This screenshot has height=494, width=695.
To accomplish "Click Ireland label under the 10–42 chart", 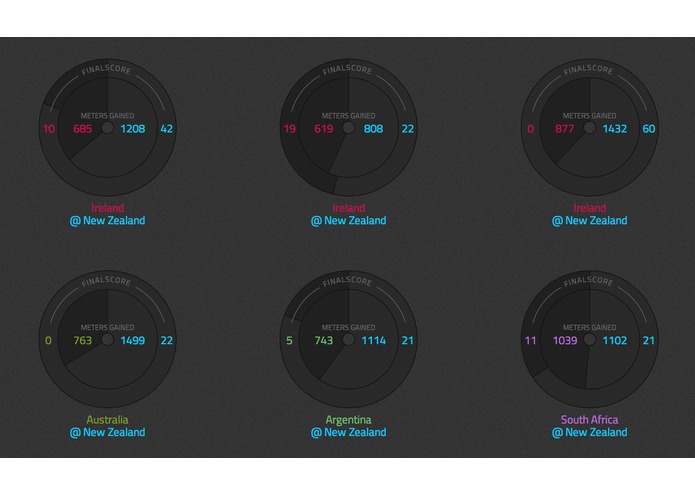I will click(108, 208).
